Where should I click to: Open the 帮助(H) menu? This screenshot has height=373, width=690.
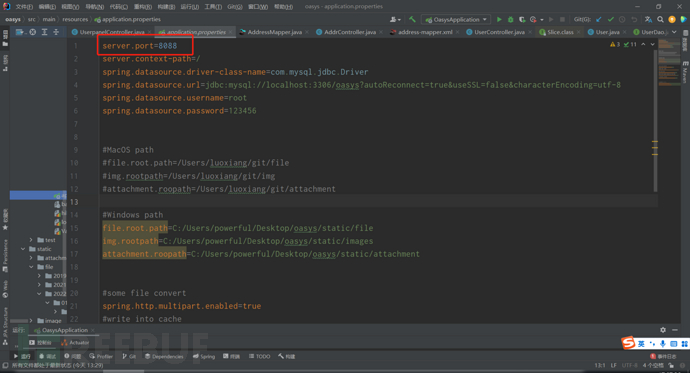click(x=283, y=7)
